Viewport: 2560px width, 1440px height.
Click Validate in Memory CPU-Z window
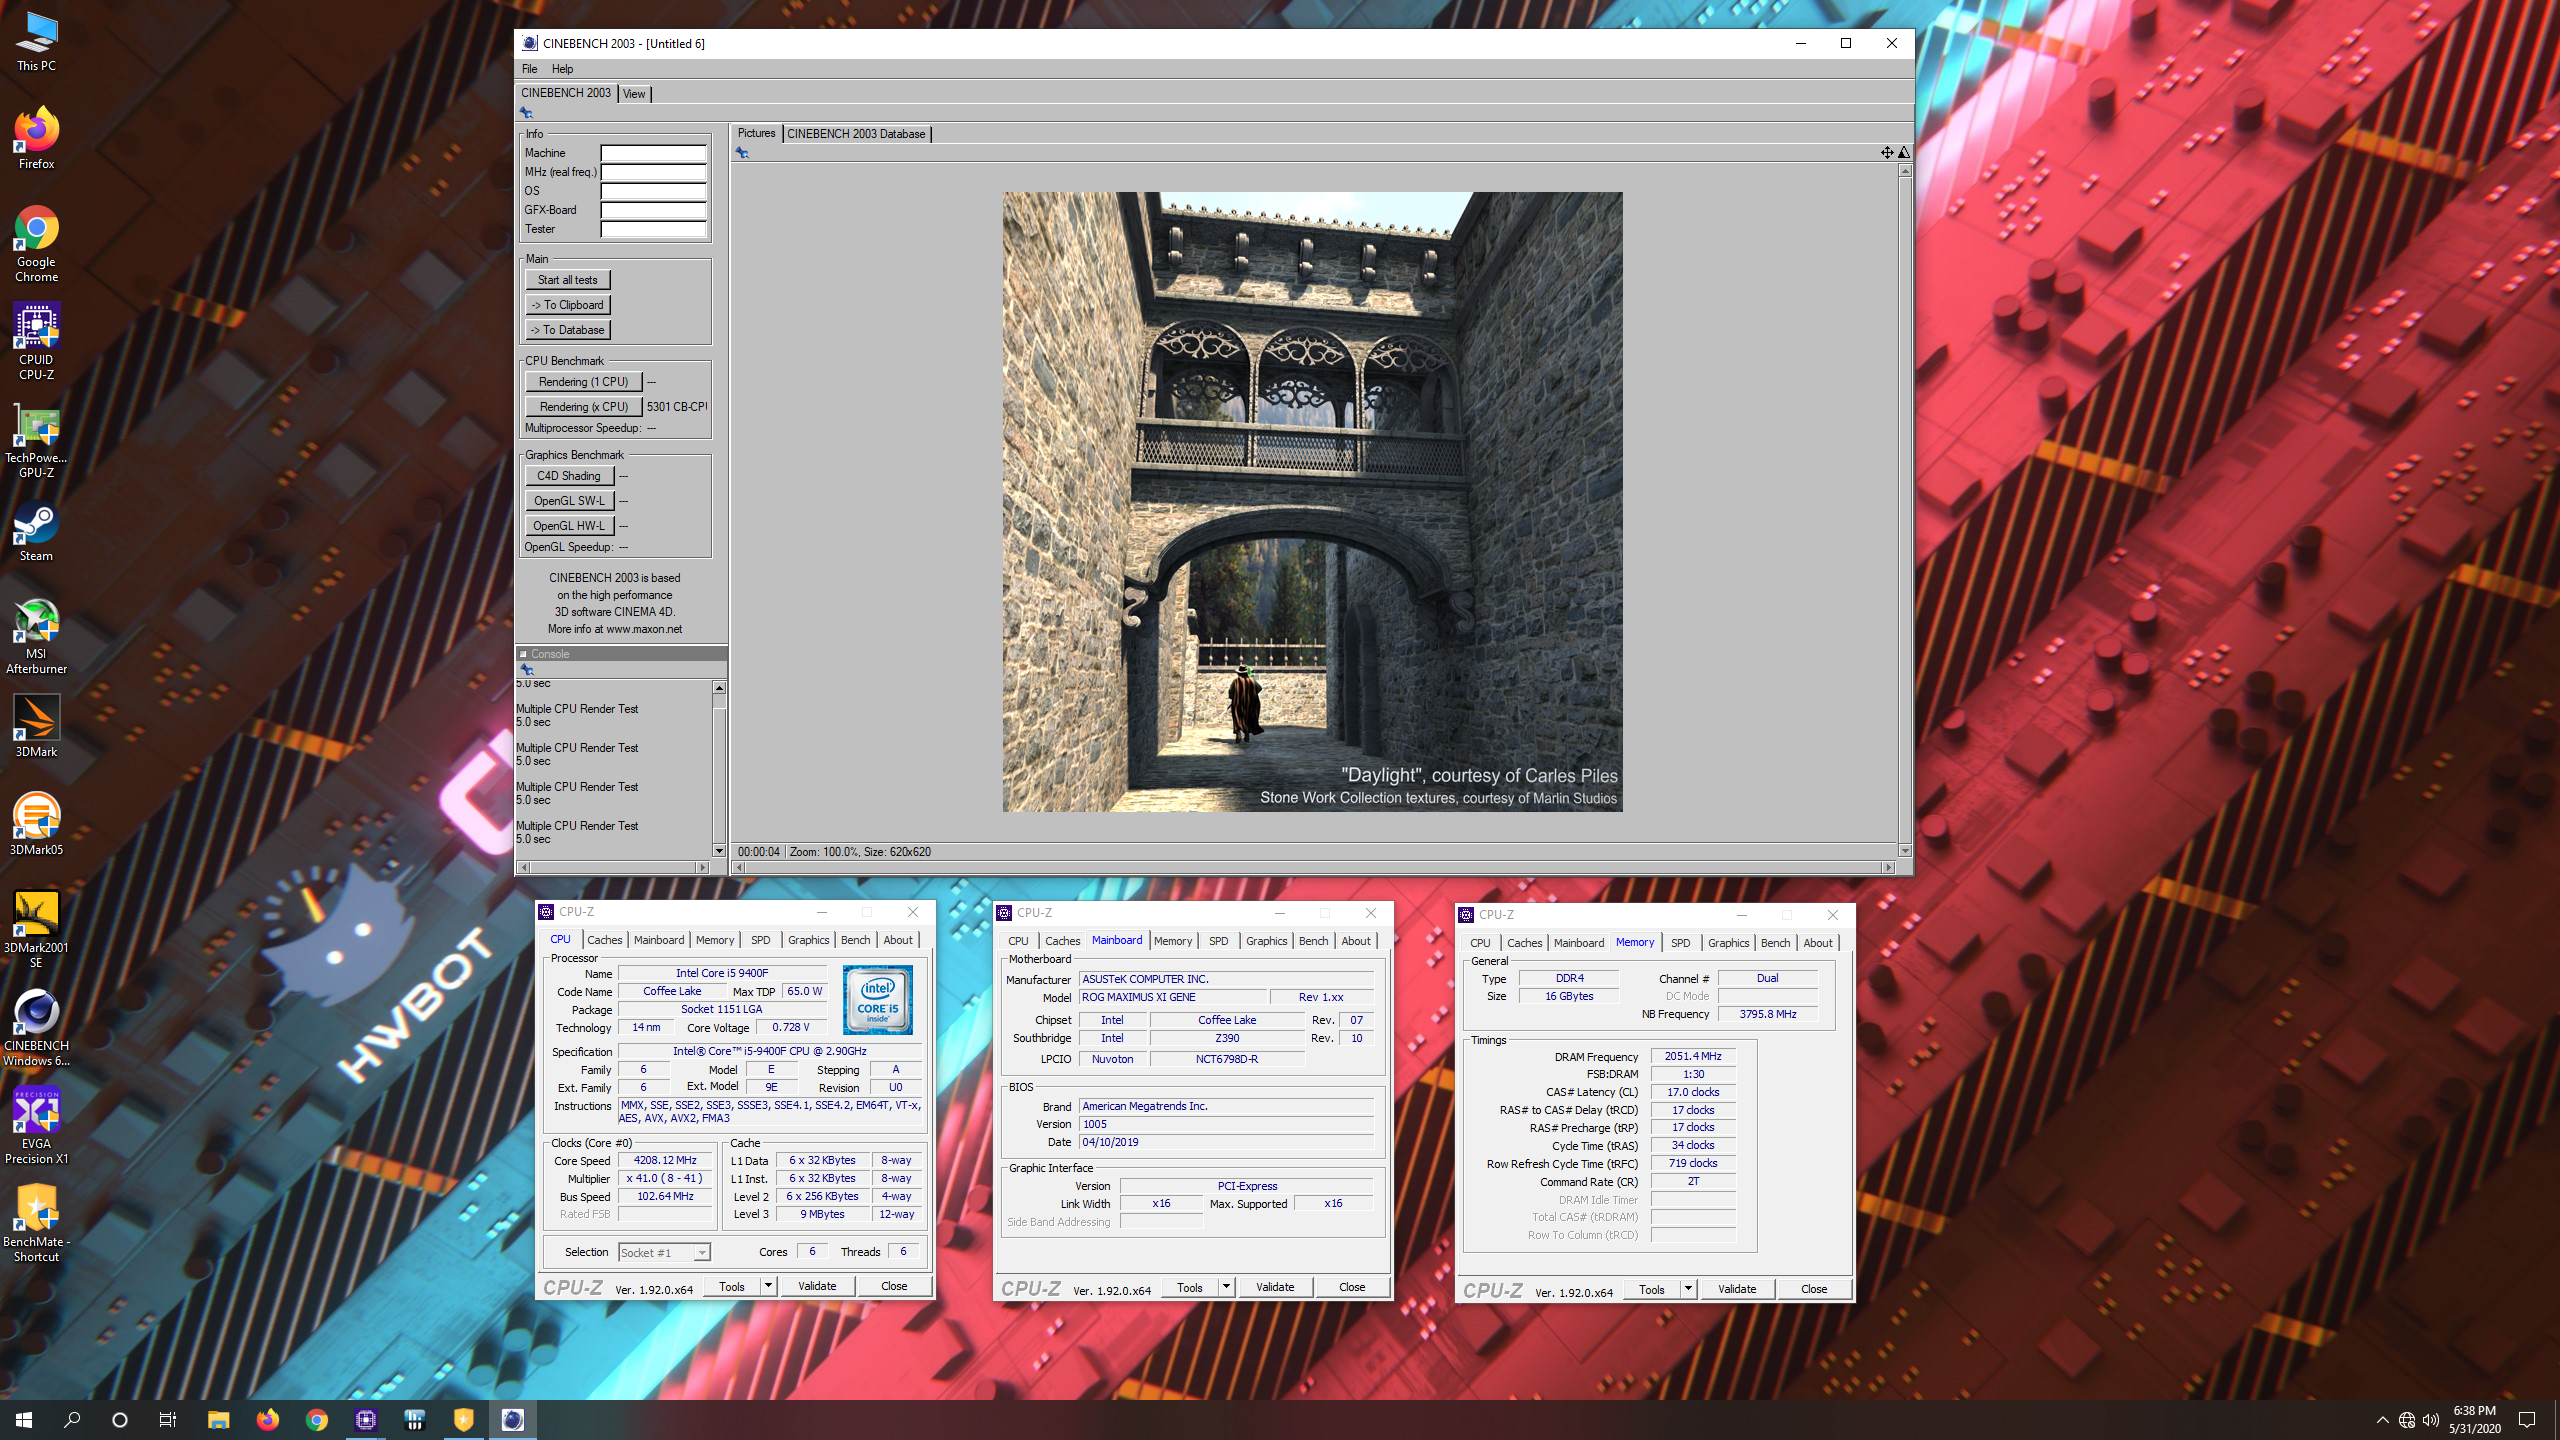[1737, 1289]
